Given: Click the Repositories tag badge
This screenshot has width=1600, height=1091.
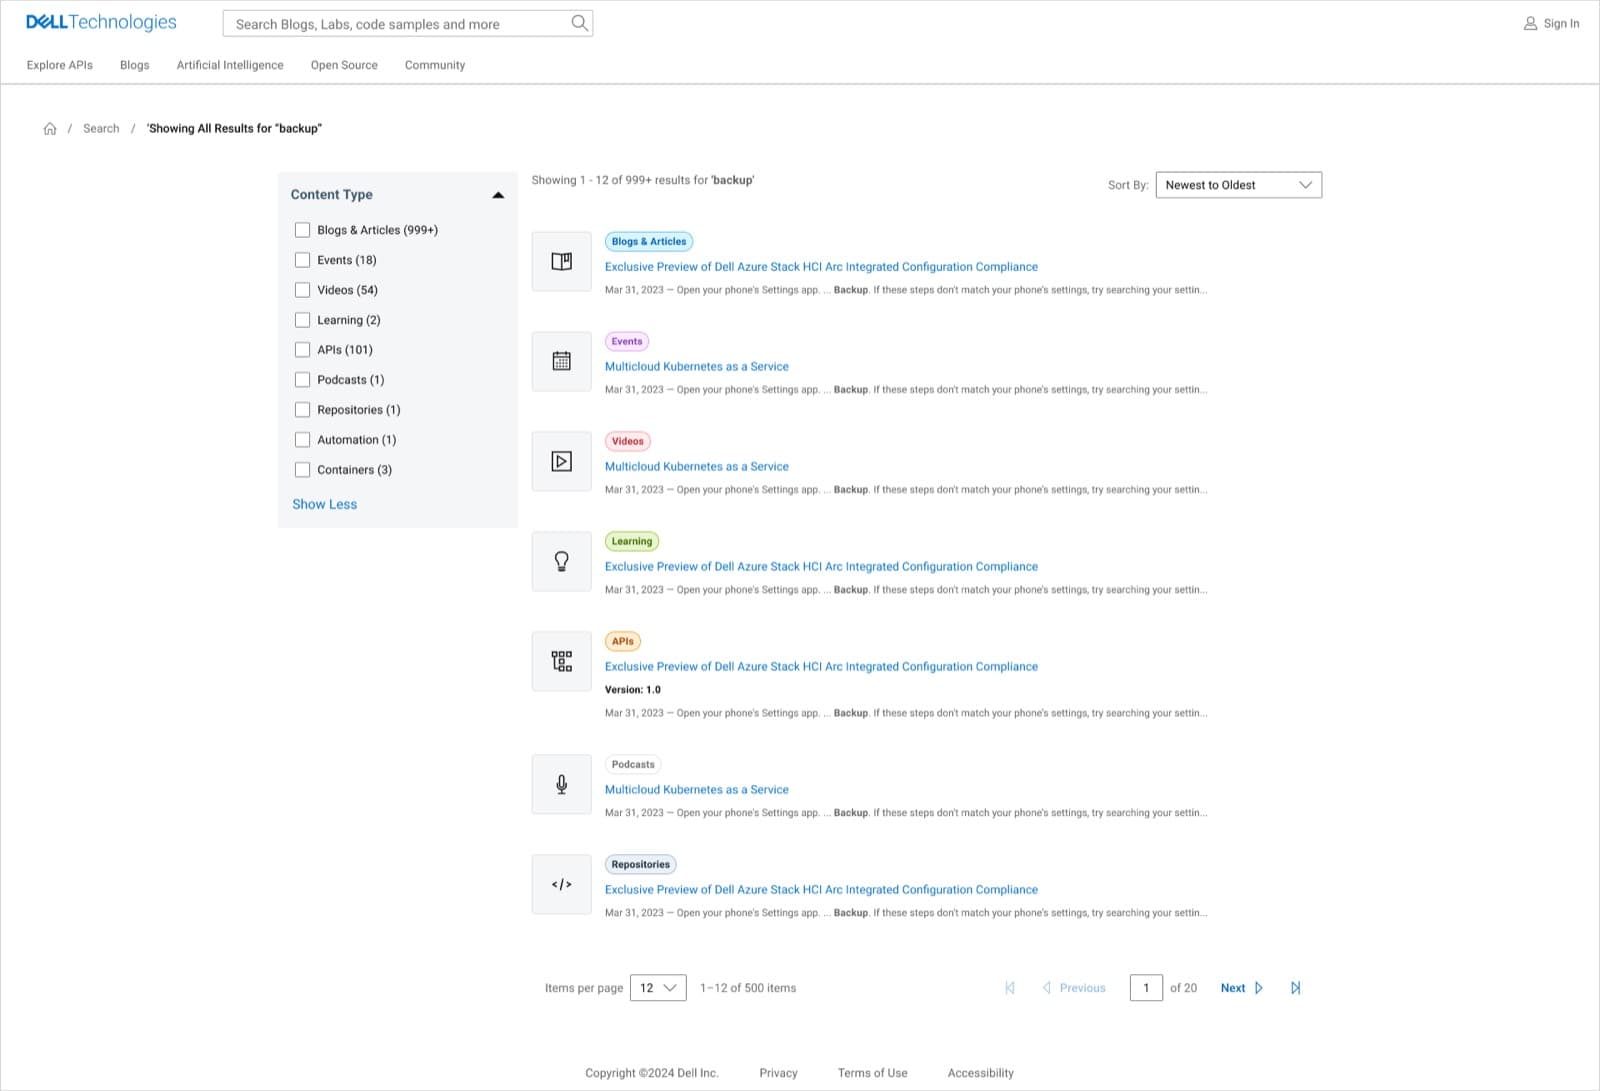Looking at the screenshot, I should coord(641,864).
